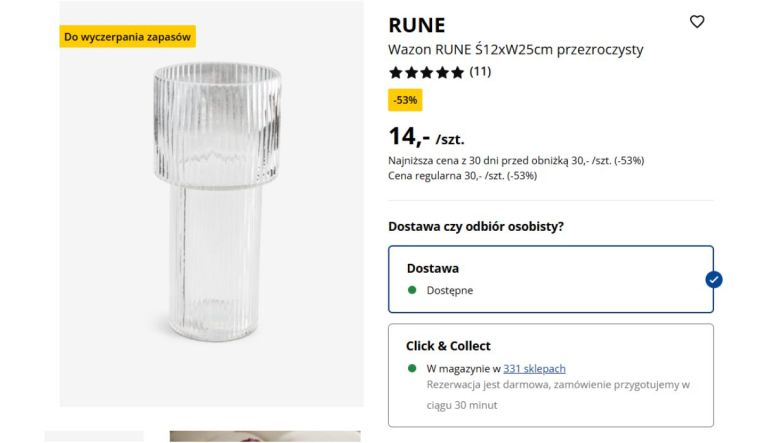Screen dimensions: 759x443
Task: Open the first thumbnail below the main image
Action: pyautogui.click(x=94, y=437)
